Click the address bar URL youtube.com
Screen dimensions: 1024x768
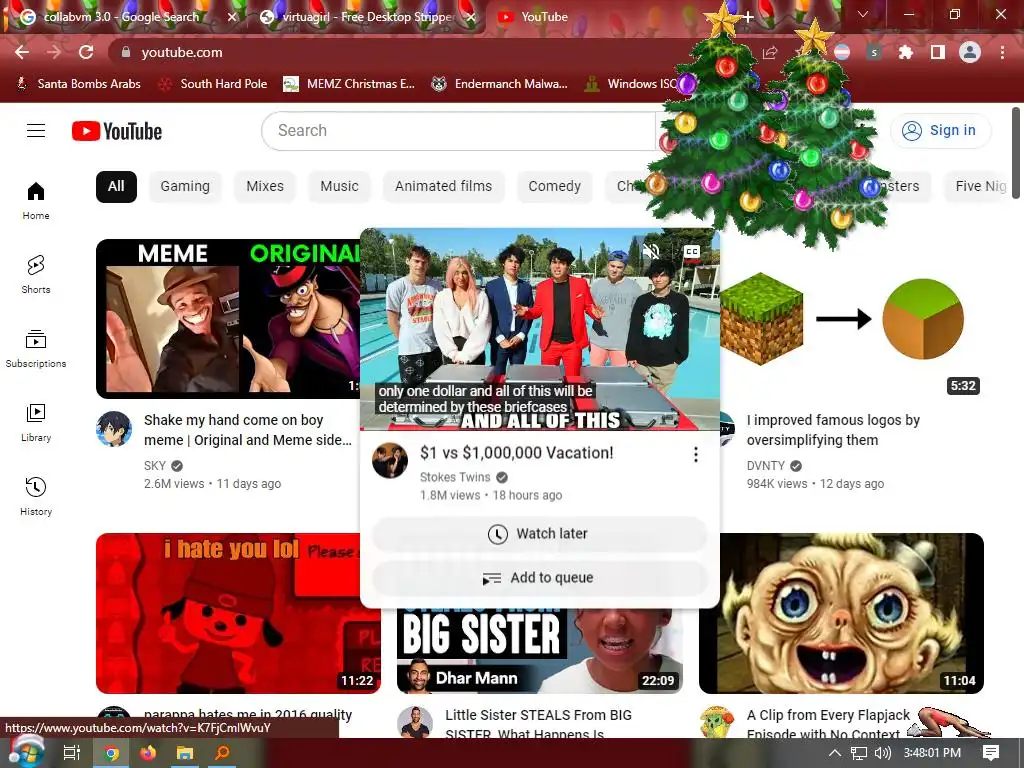[182, 52]
